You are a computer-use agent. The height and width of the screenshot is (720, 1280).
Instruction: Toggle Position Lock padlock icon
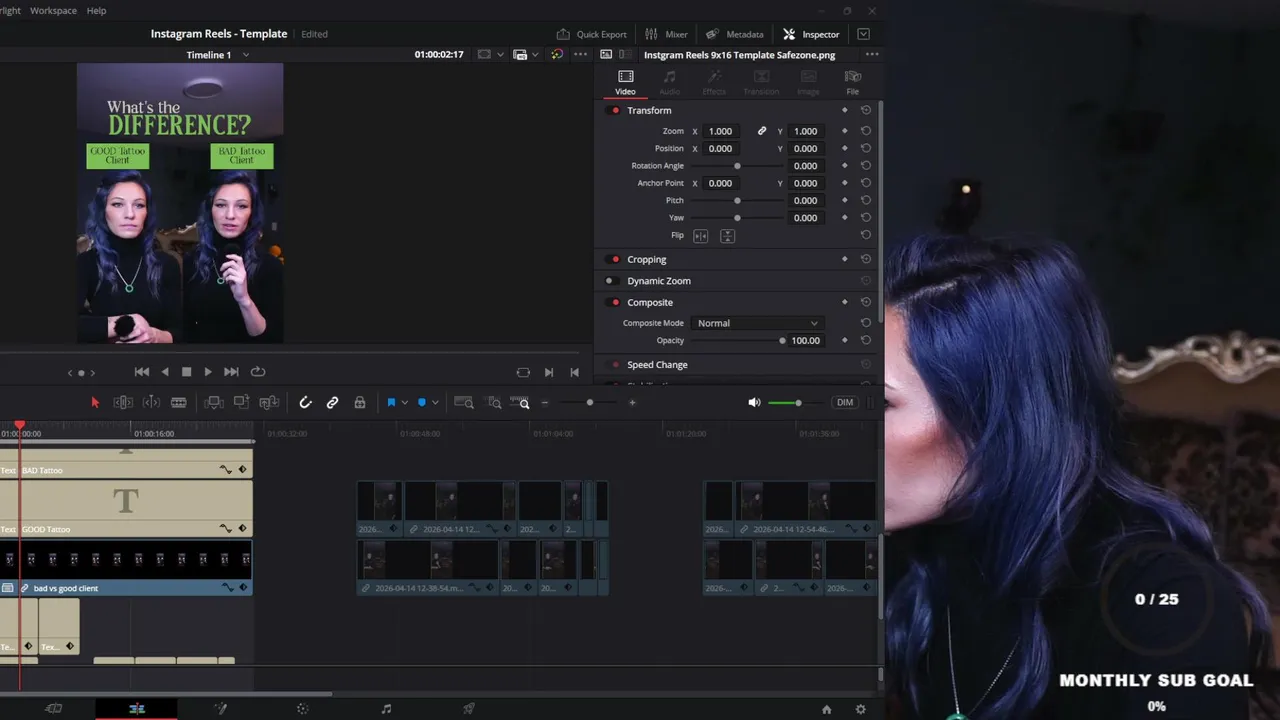[359, 402]
